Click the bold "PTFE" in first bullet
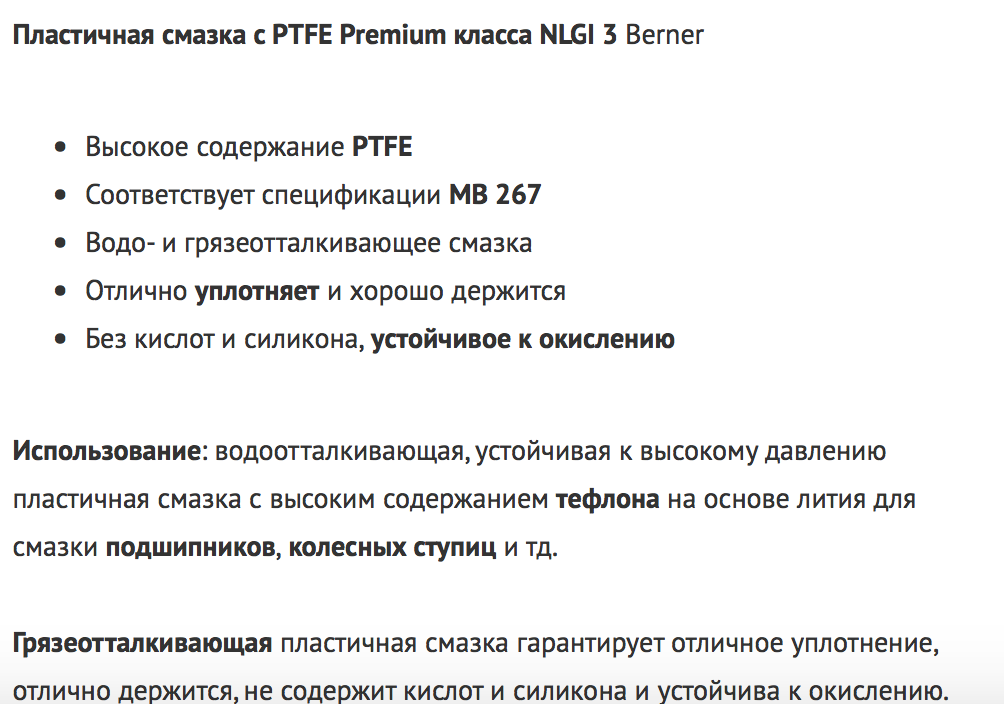 pyautogui.click(x=382, y=147)
